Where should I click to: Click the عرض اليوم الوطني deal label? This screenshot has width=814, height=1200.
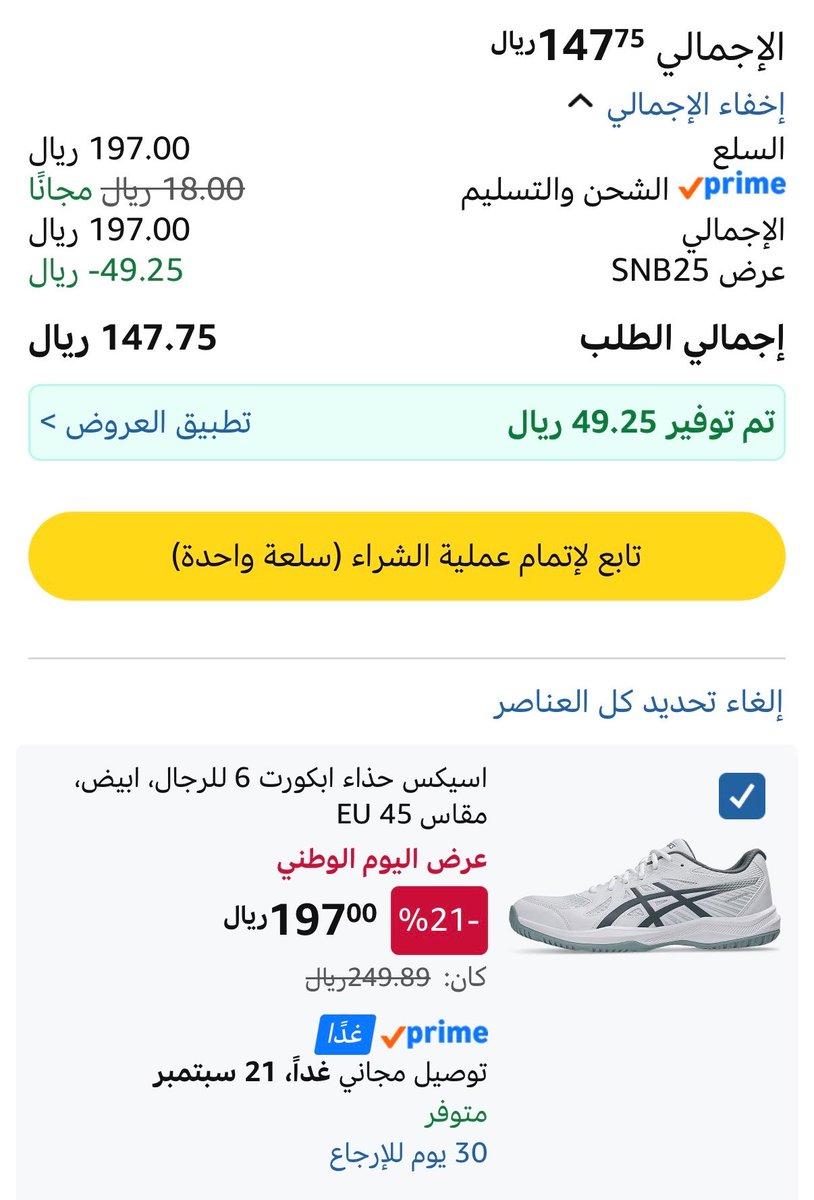click(382, 860)
